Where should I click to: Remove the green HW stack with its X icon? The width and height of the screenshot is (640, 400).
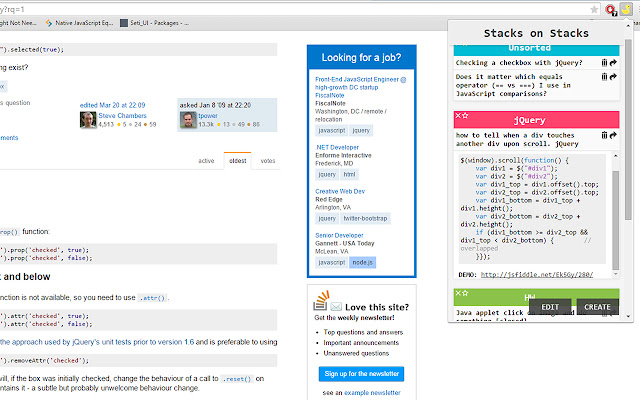point(458,293)
